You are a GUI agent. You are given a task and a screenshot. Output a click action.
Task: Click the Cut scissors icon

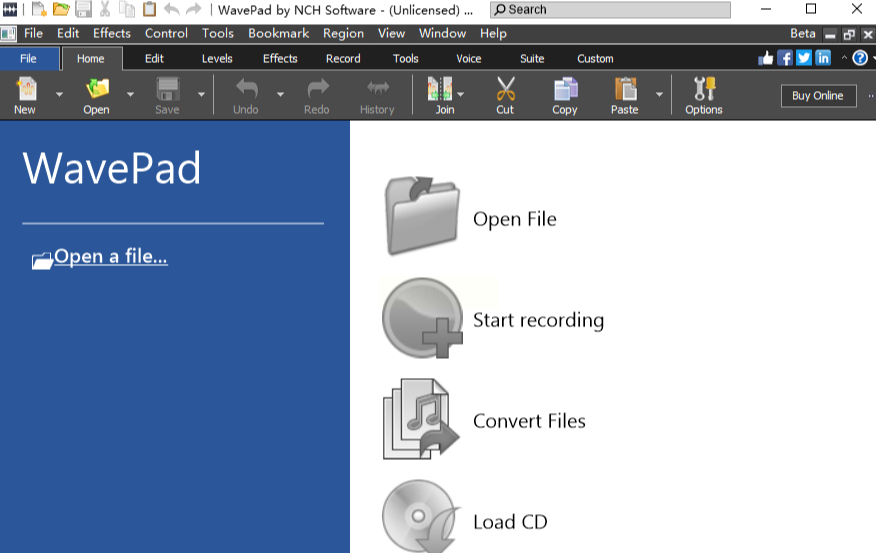[505, 90]
